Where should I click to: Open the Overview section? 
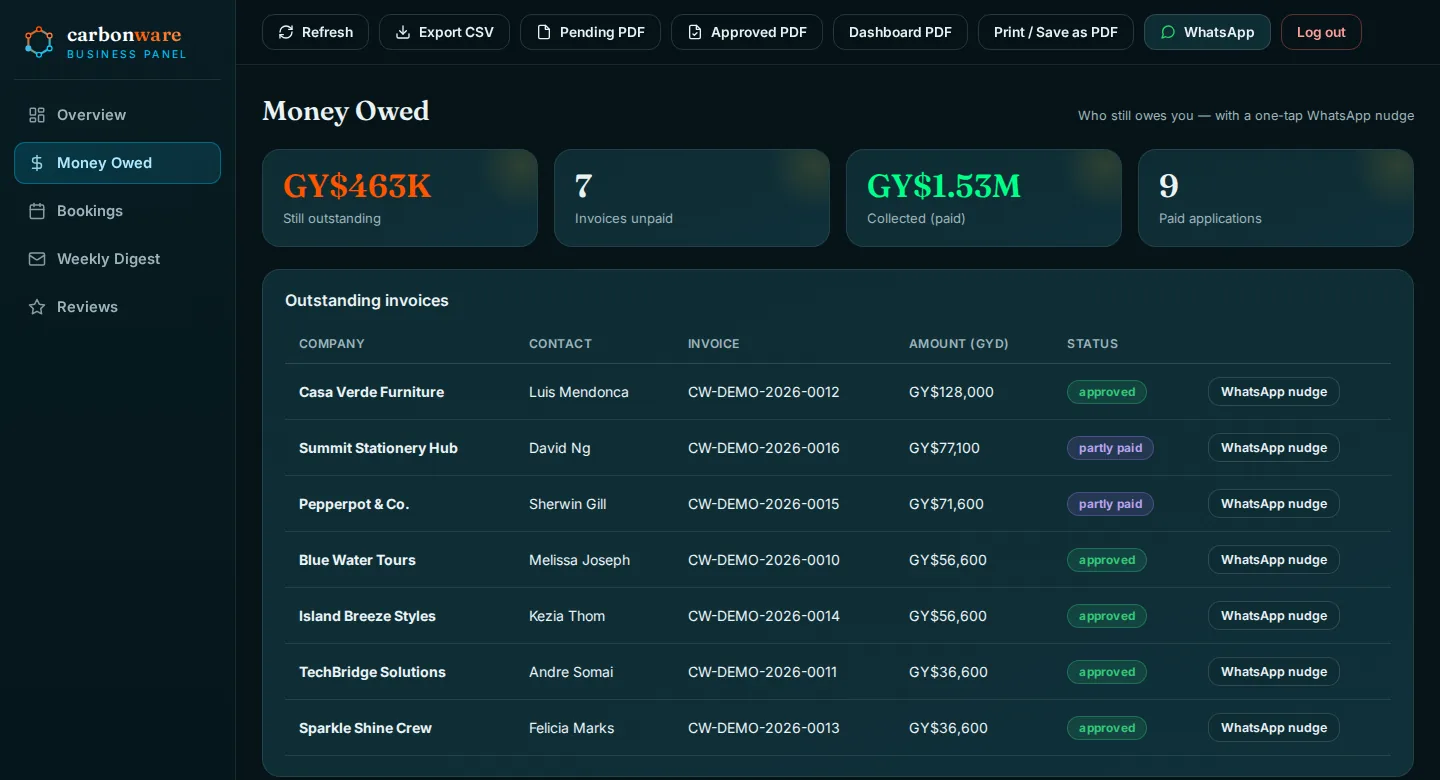[118, 115]
